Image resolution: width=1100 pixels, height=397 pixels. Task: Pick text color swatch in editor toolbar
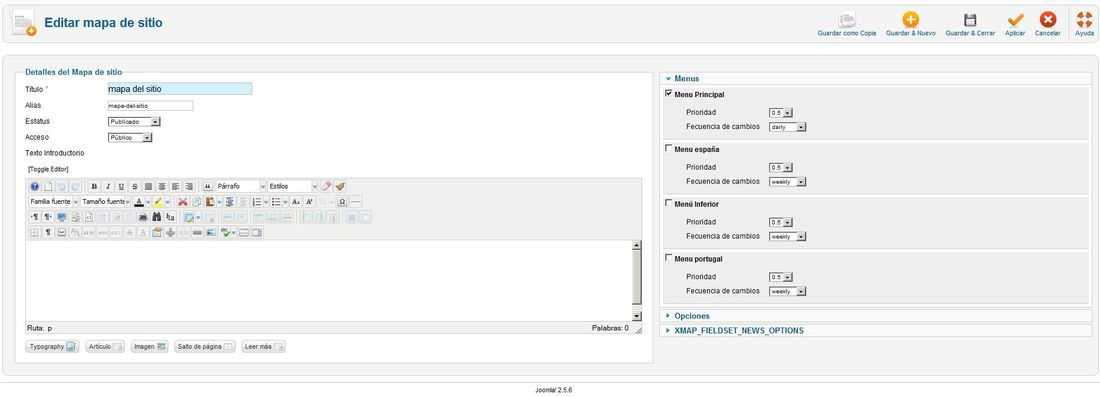139,201
